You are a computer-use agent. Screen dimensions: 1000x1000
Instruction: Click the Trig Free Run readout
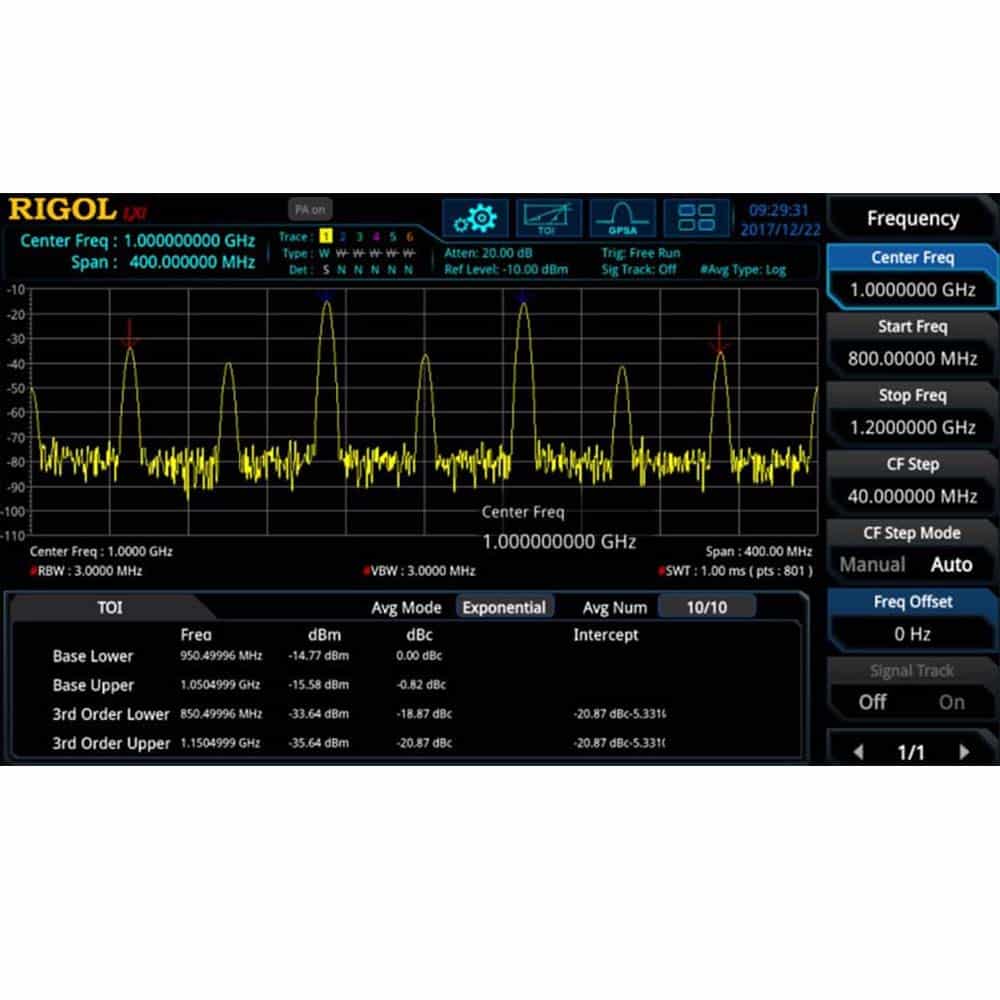point(641,253)
